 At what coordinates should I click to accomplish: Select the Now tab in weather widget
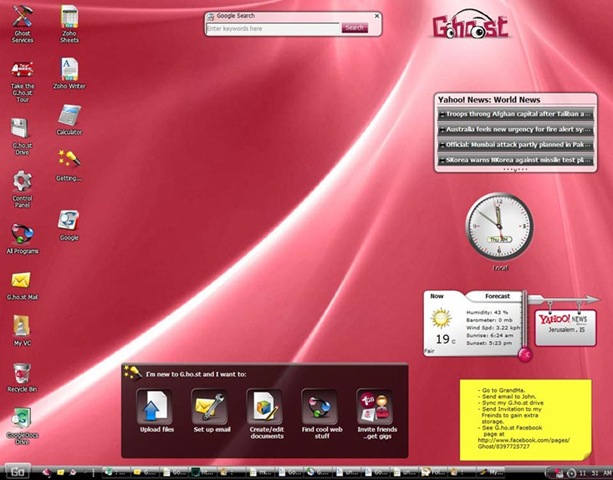438,296
